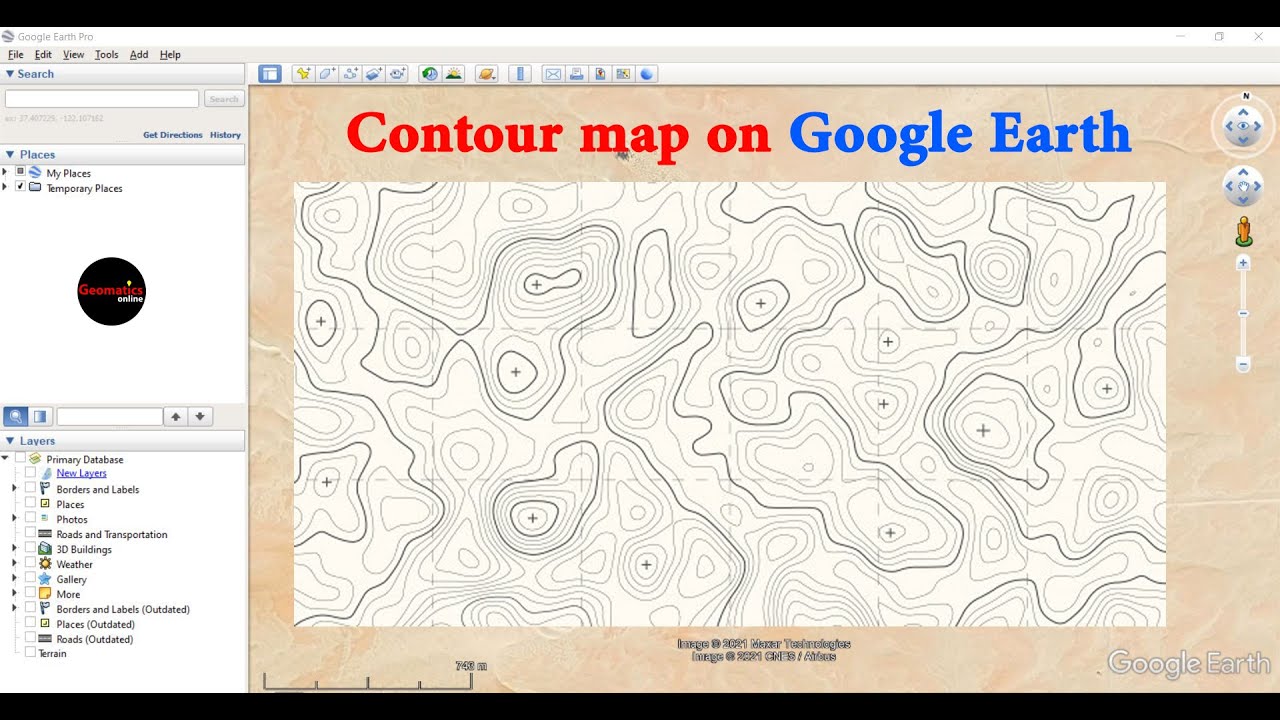Image resolution: width=1280 pixels, height=720 pixels.
Task: Click the zoom out minus button
Action: click(1243, 365)
